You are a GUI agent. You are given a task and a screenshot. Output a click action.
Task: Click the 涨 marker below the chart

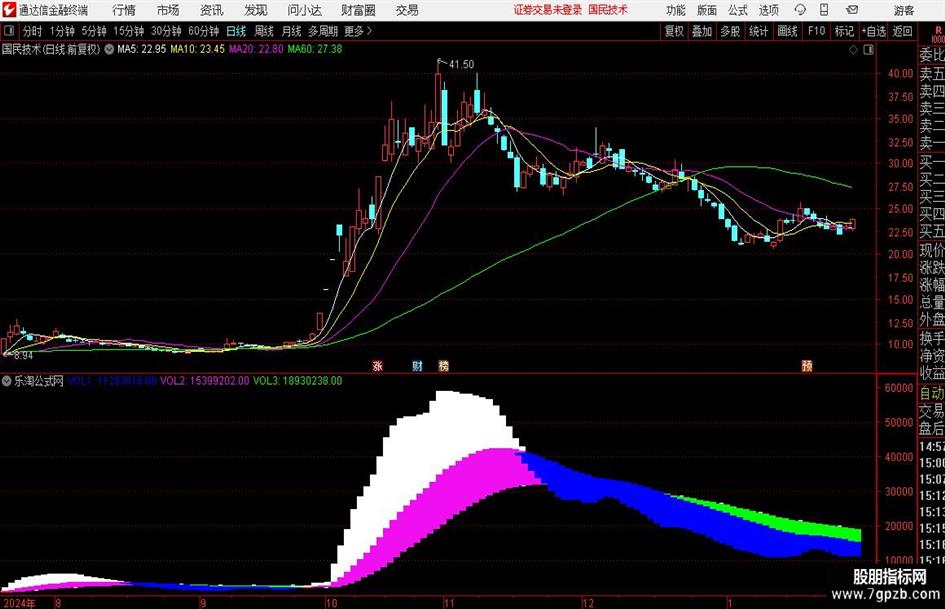pyautogui.click(x=377, y=366)
